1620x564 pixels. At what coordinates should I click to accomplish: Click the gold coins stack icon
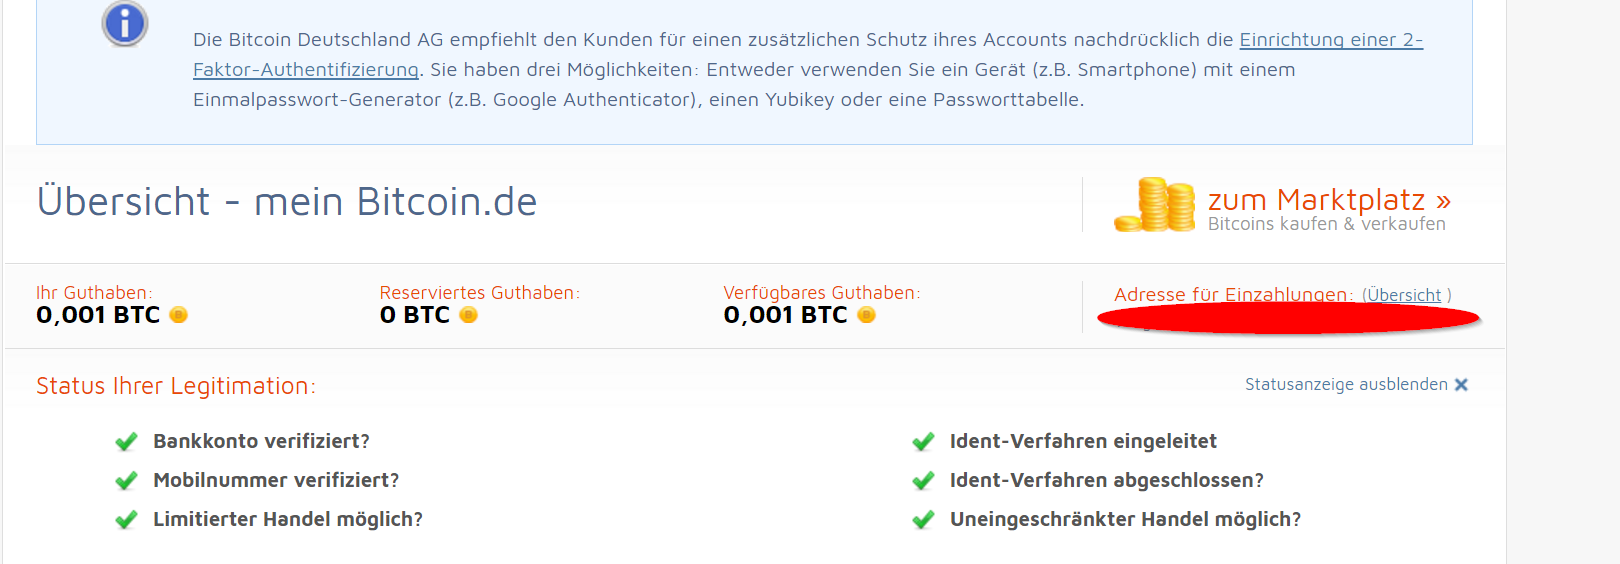tap(1155, 205)
